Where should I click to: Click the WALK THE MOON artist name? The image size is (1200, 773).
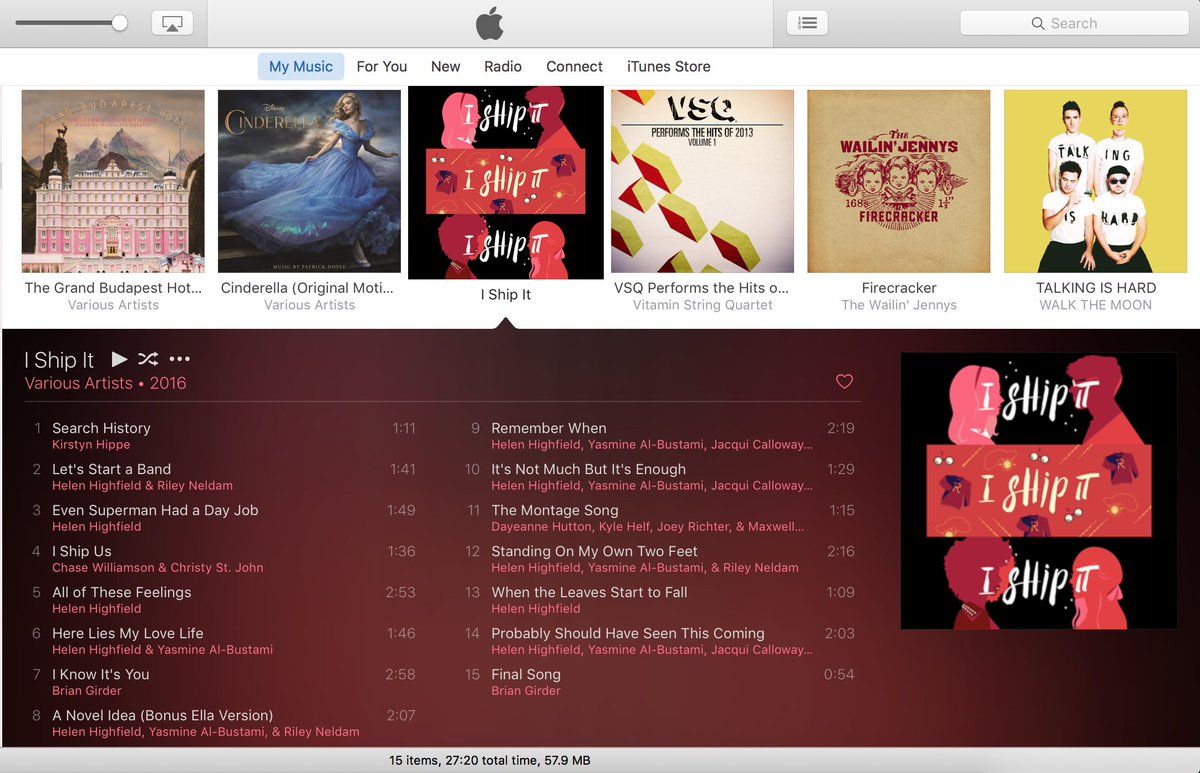click(x=1096, y=305)
